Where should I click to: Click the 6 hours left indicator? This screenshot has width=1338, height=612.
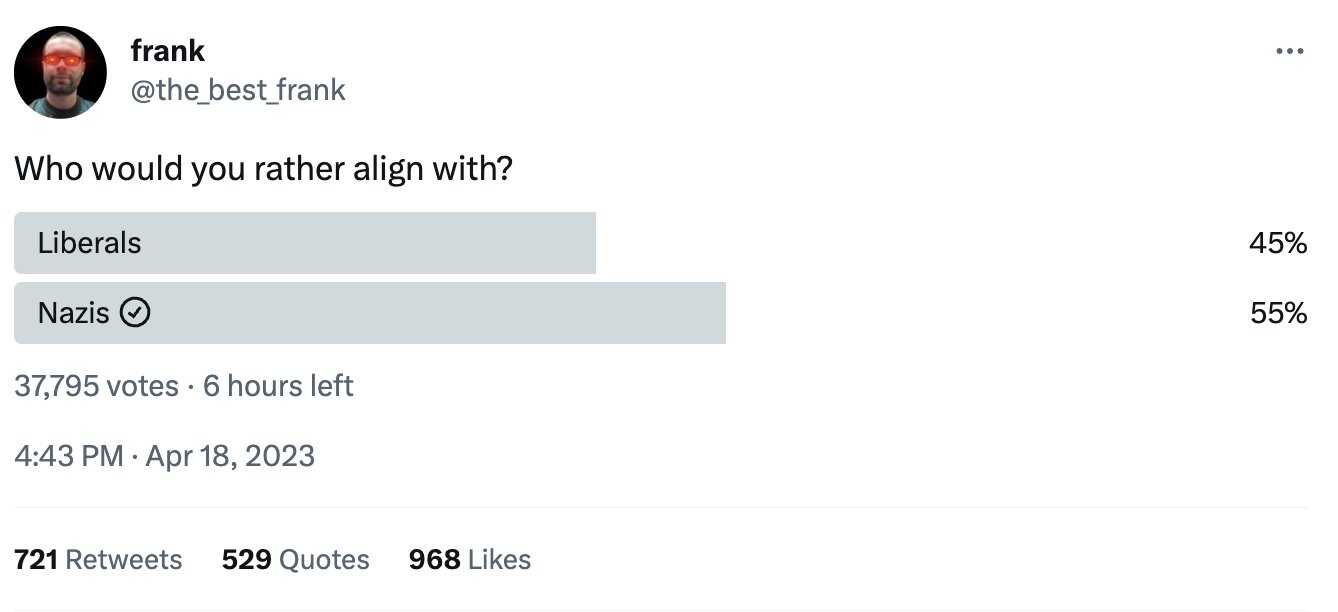[x=278, y=386]
